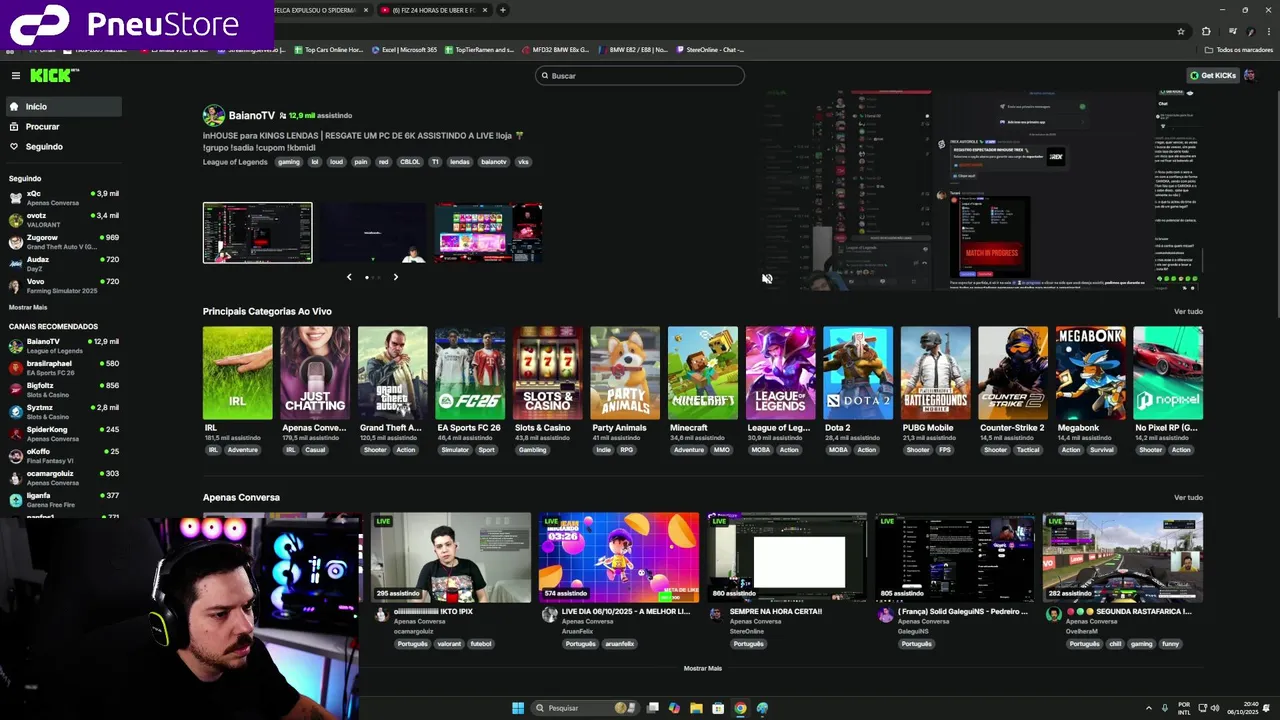Bookmark this page with star icon

(1181, 31)
